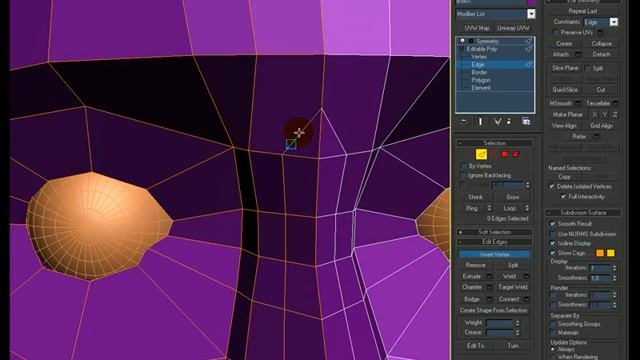Click Create Shape From Selection button

(494, 311)
